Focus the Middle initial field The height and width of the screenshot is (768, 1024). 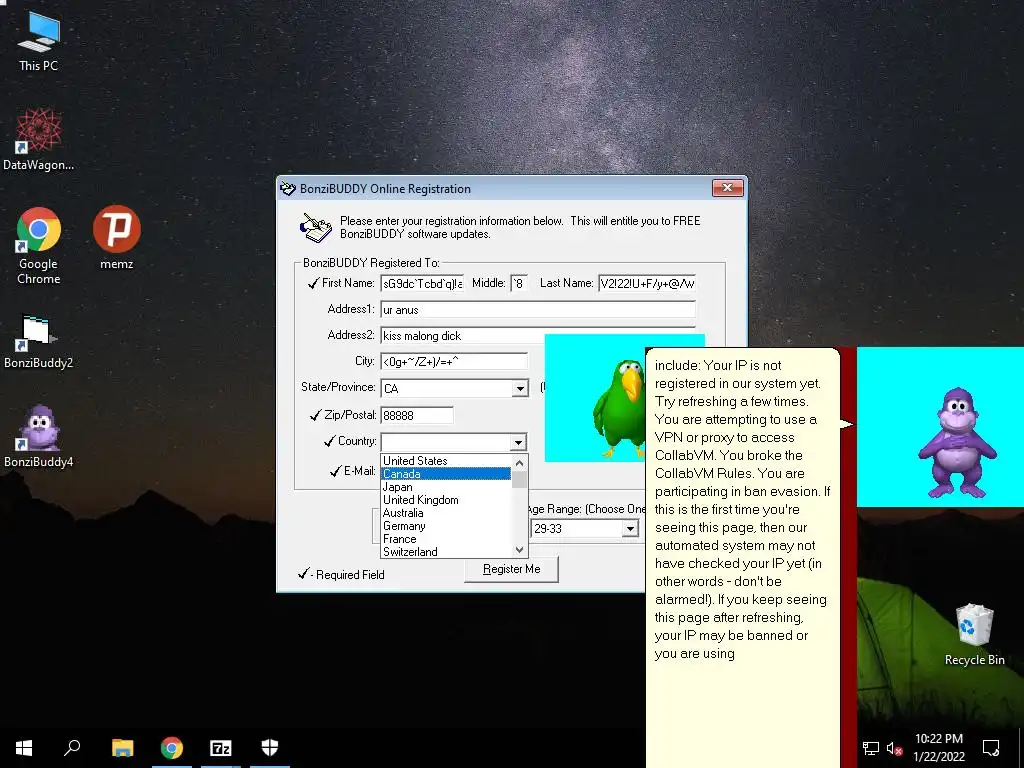(x=519, y=283)
